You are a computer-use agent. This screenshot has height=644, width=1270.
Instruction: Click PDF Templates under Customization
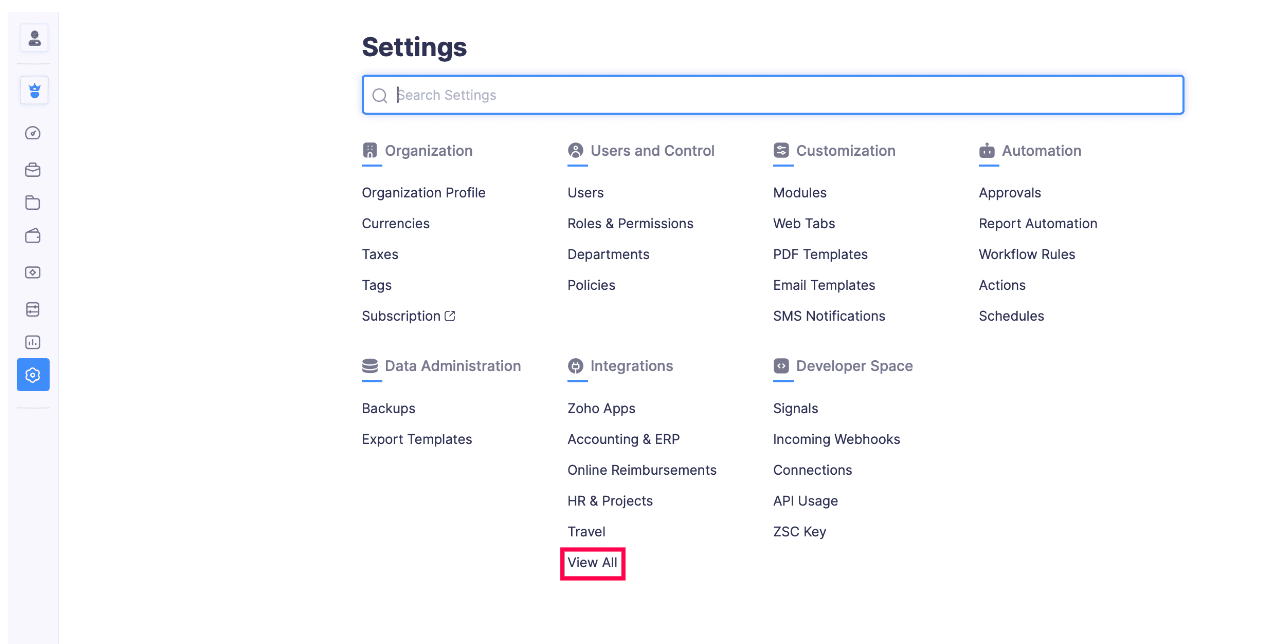click(x=820, y=254)
